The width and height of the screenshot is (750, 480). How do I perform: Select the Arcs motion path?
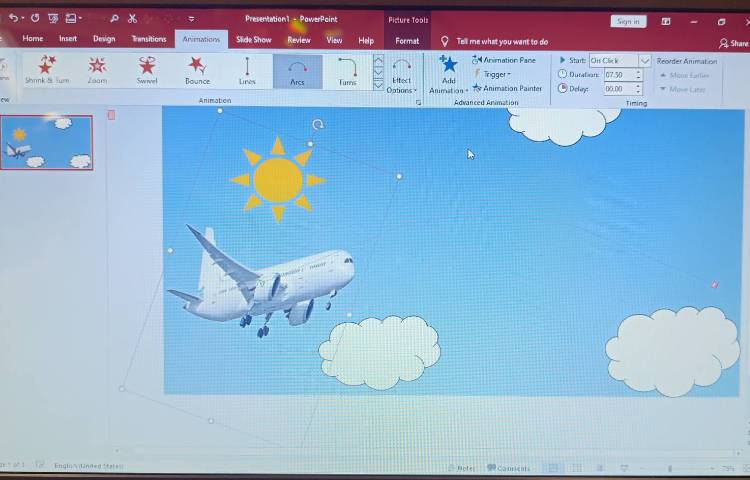click(297, 70)
